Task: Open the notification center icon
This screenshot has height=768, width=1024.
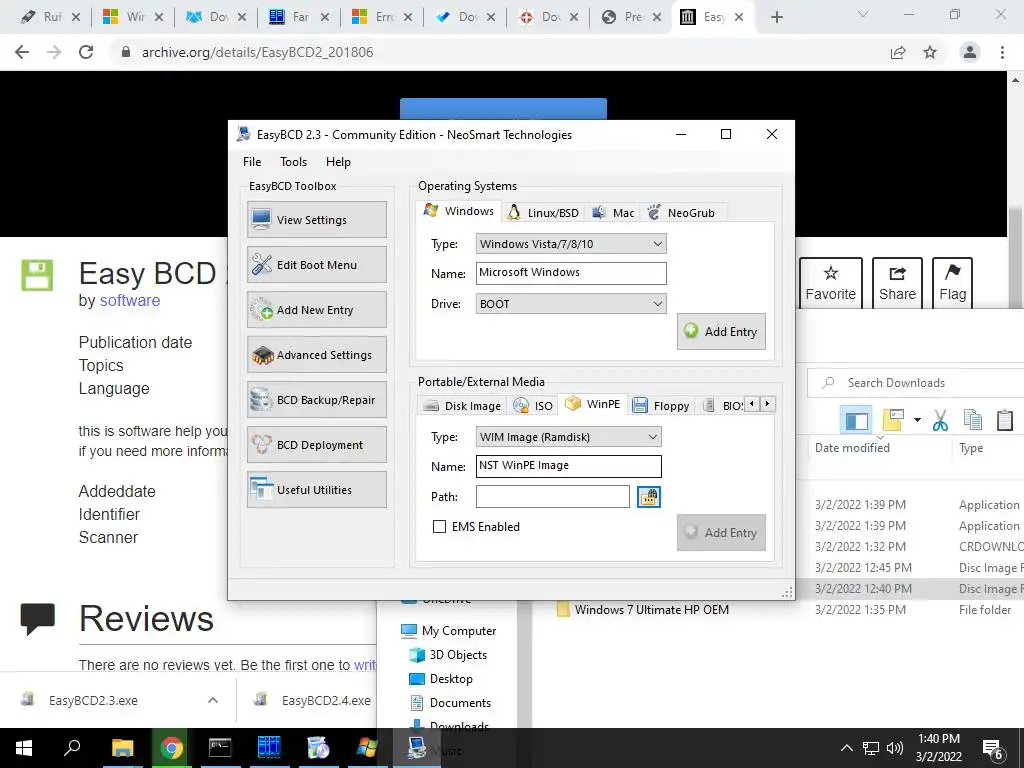Action: point(993,750)
